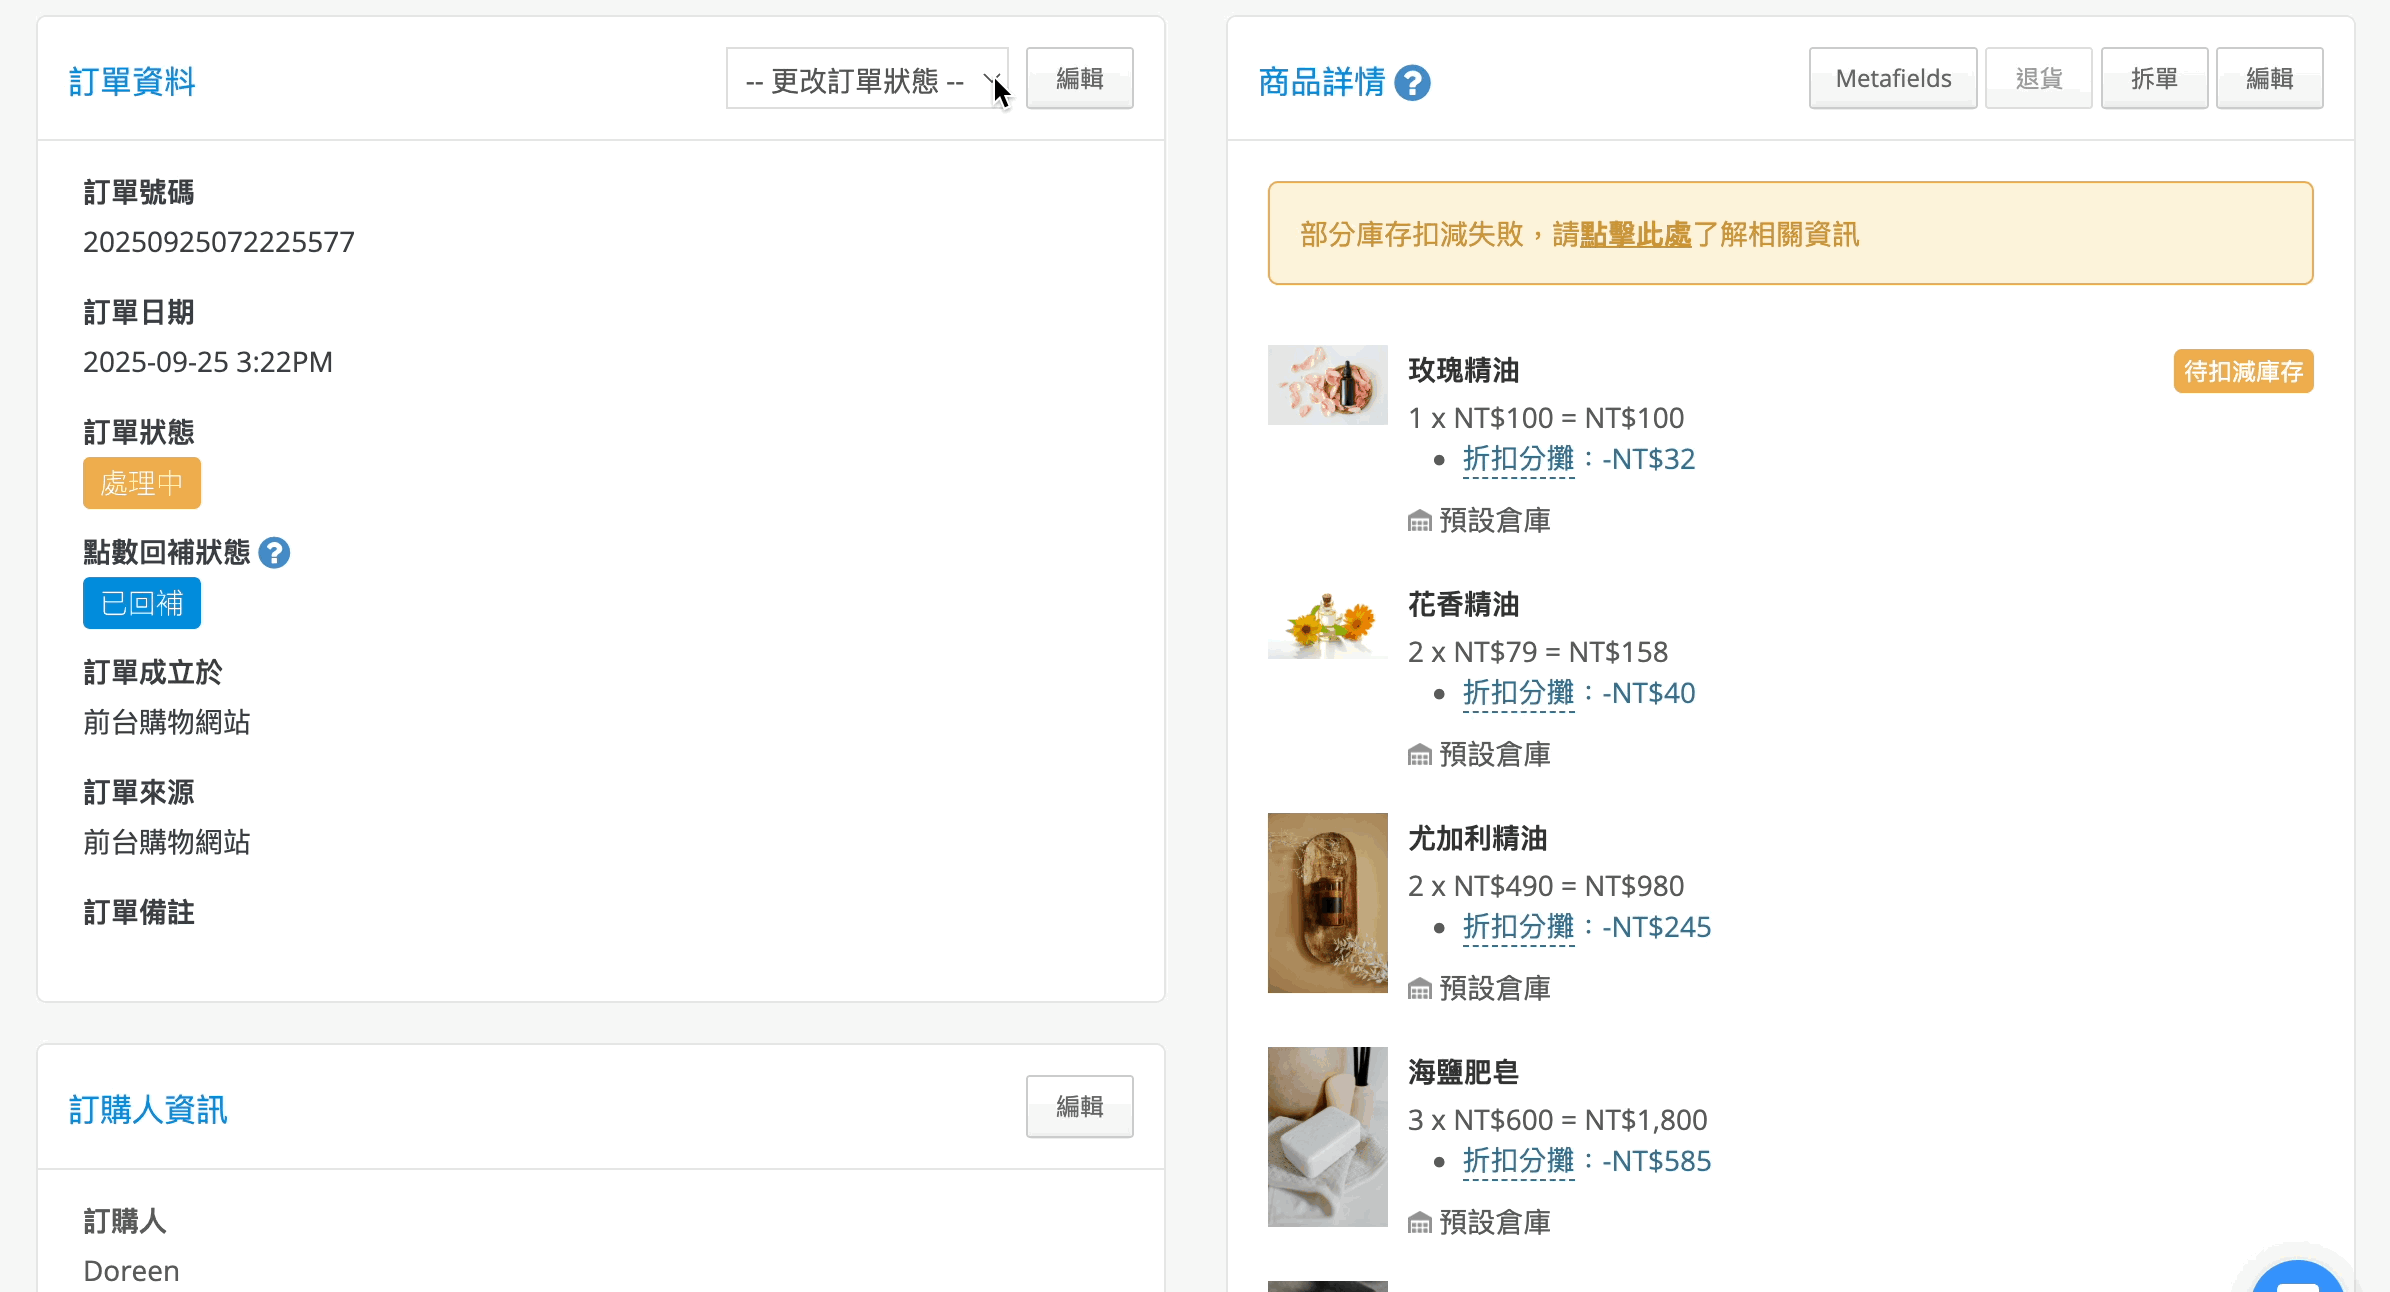
Task: Click warehouse icon under 海鹽肥皂
Action: (x=1420, y=1224)
